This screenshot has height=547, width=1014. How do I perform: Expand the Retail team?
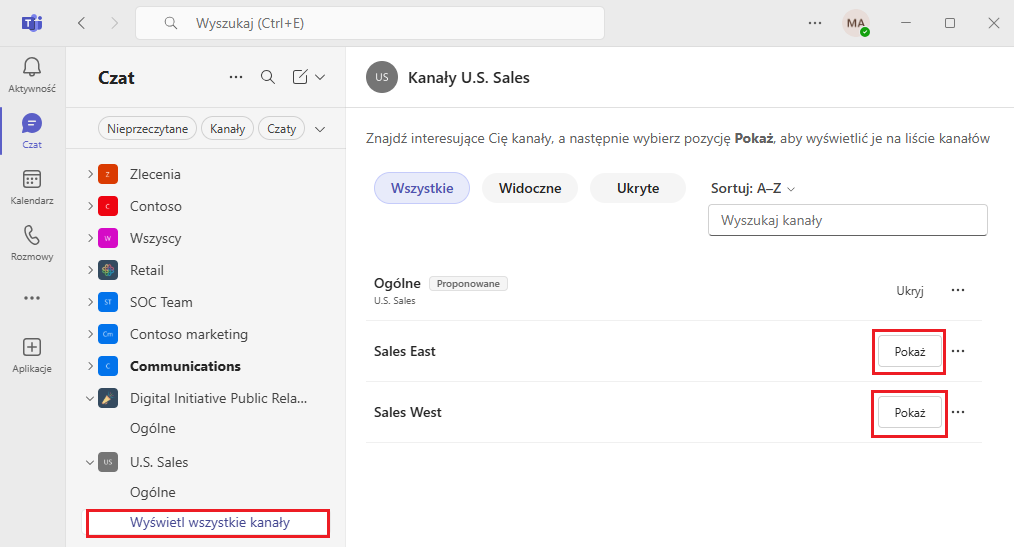(x=90, y=270)
